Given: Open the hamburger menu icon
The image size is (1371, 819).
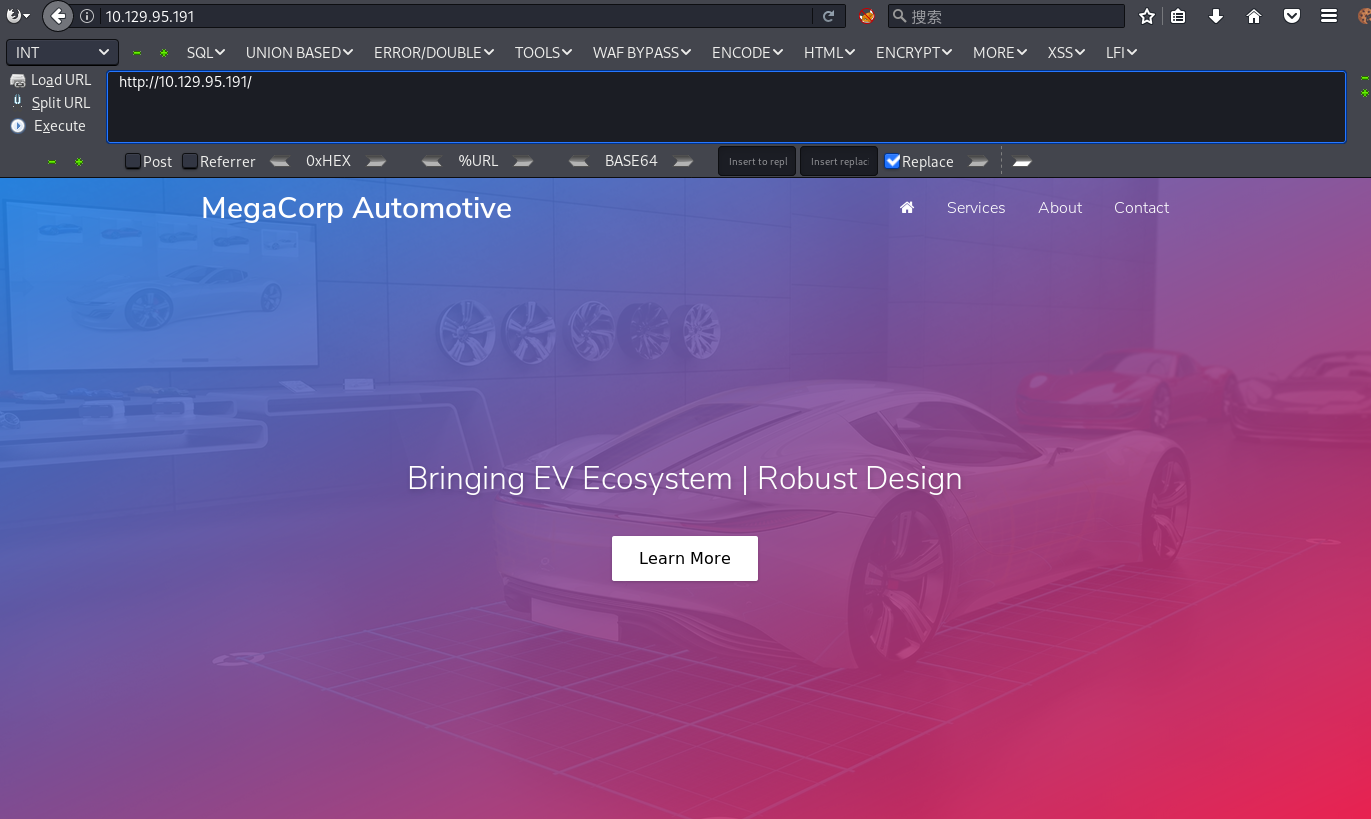Looking at the screenshot, I should pos(1329,16).
